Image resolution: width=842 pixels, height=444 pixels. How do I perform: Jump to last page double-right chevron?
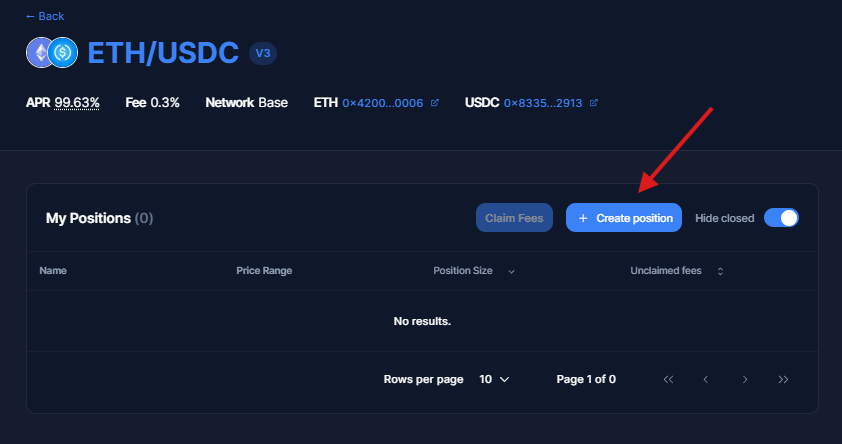pyautogui.click(x=783, y=379)
